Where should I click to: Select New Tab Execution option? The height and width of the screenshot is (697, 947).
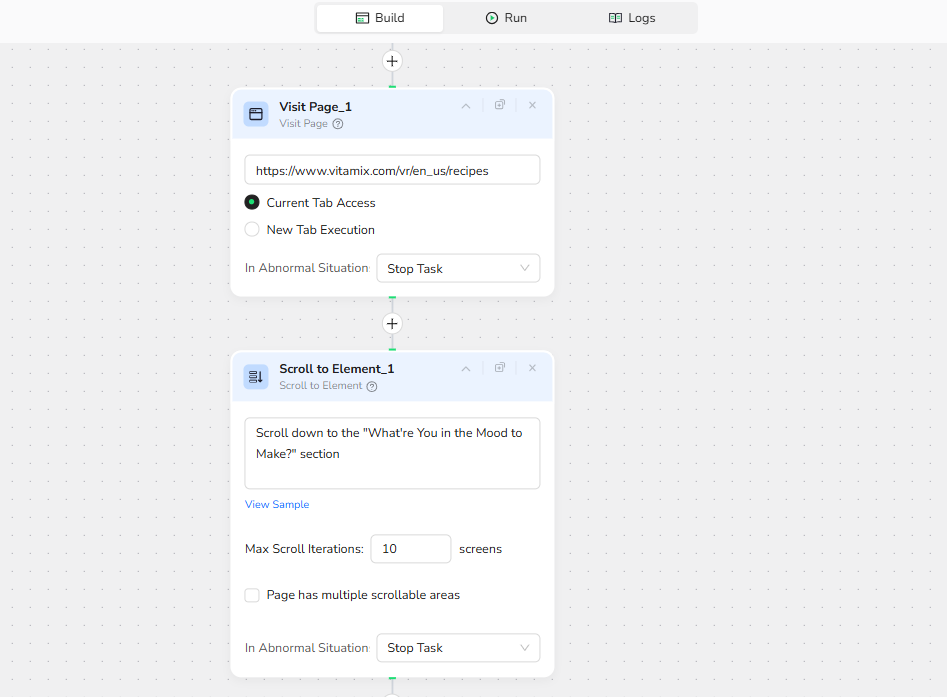point(252,229)
